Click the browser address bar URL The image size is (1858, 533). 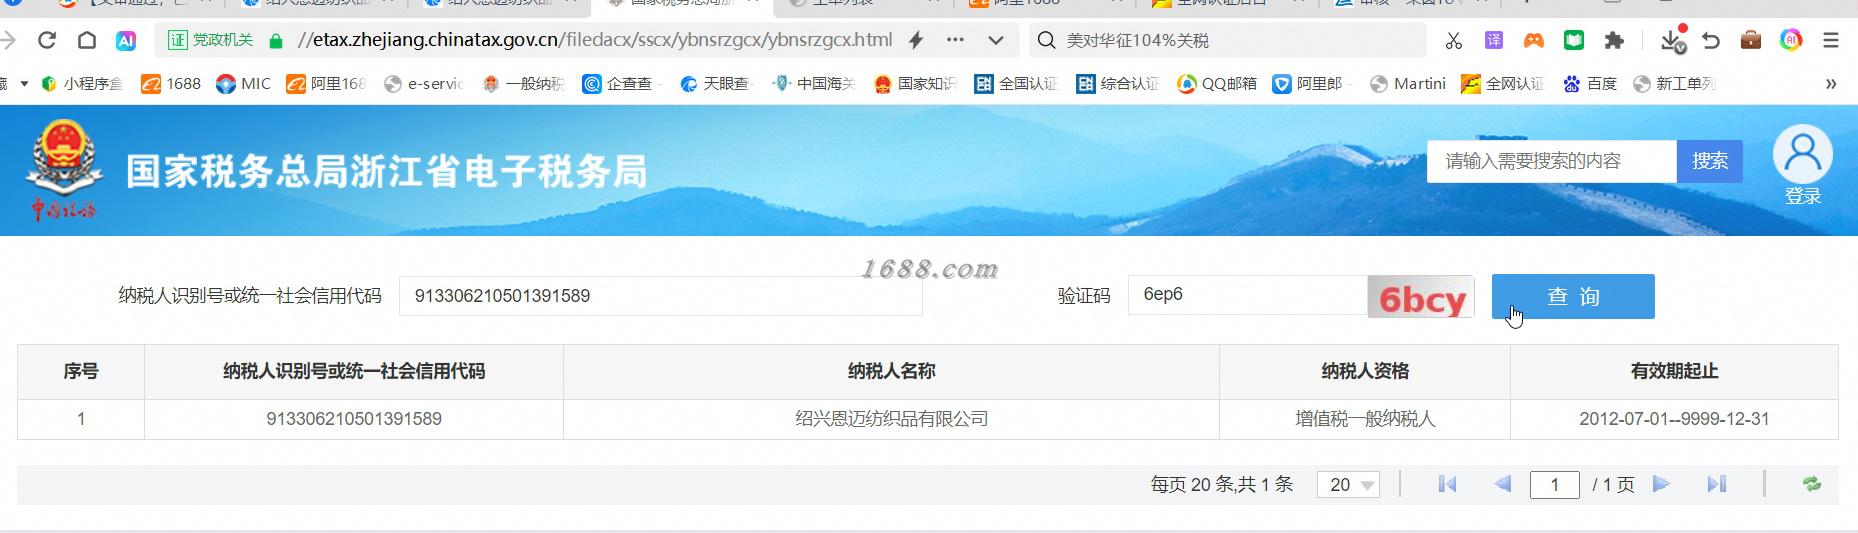(595, 40)
